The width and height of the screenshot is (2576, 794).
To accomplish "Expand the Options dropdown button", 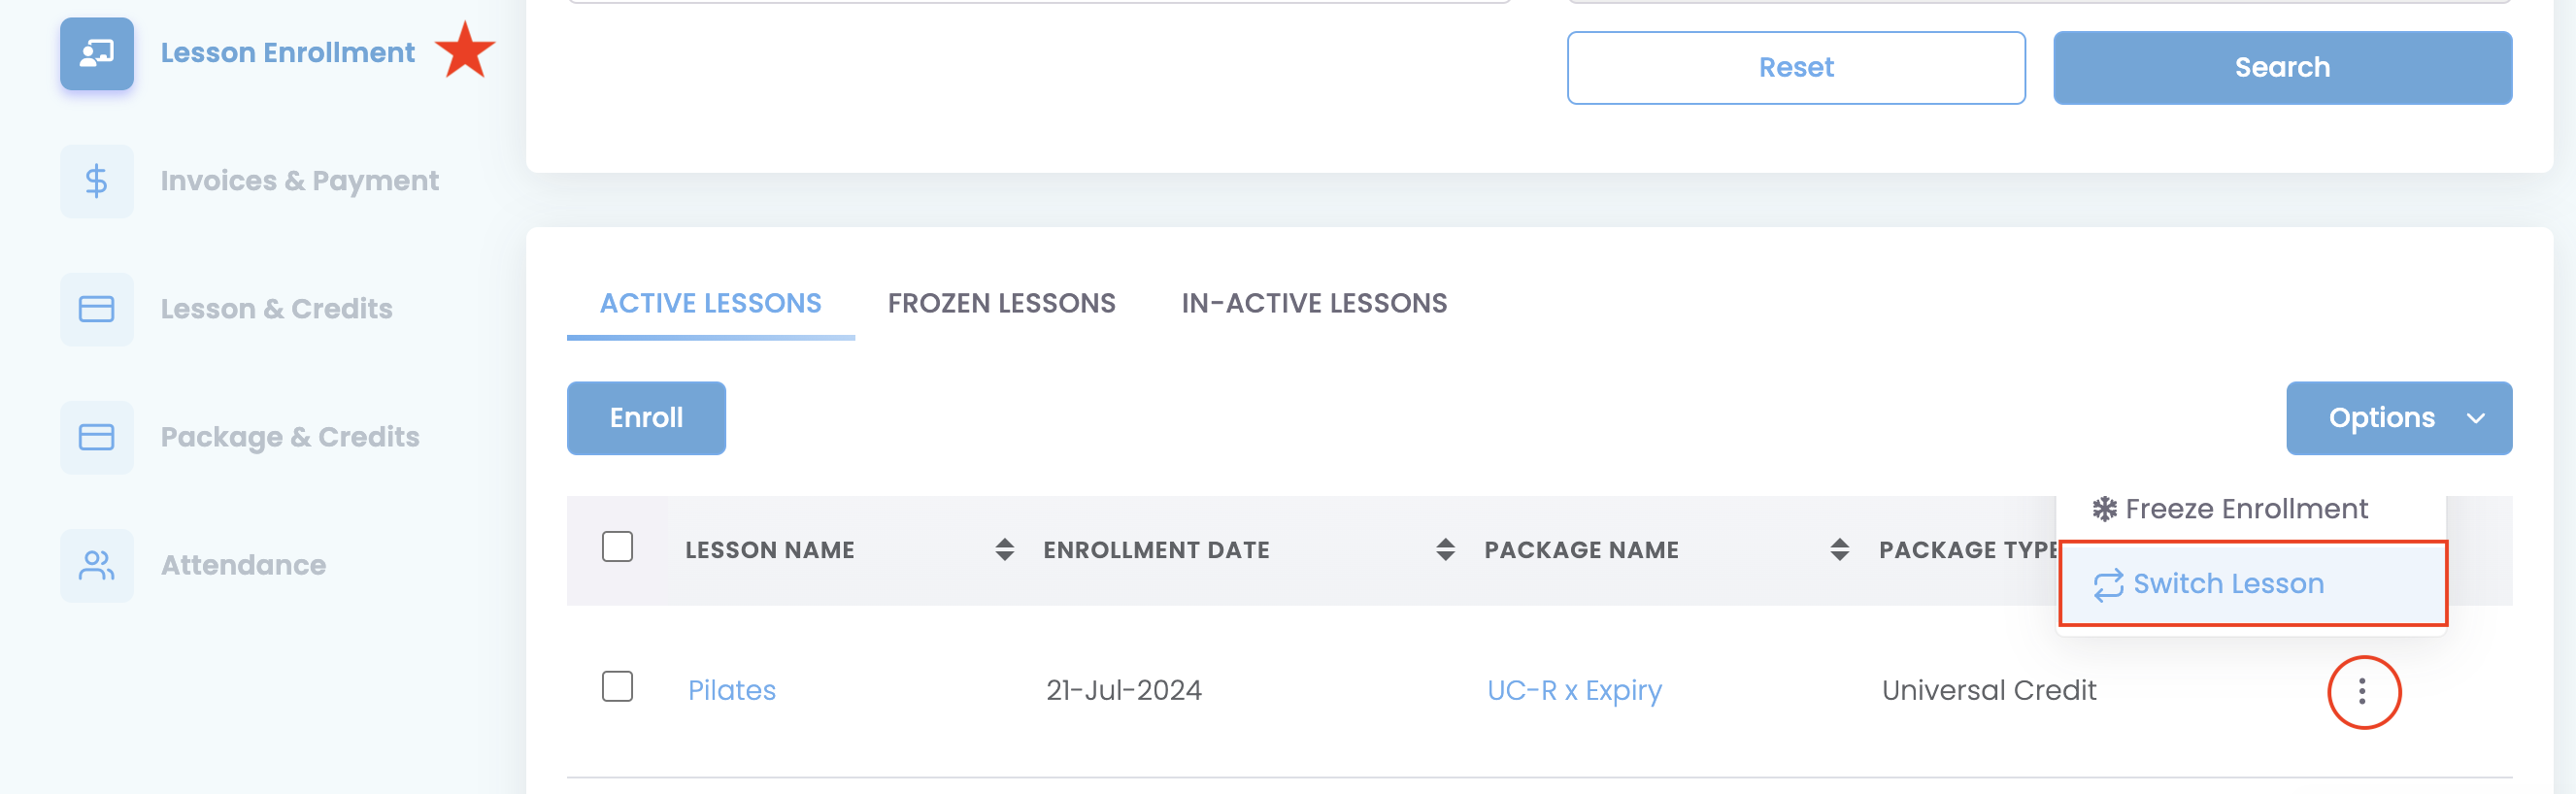I will coord(2398,418).
